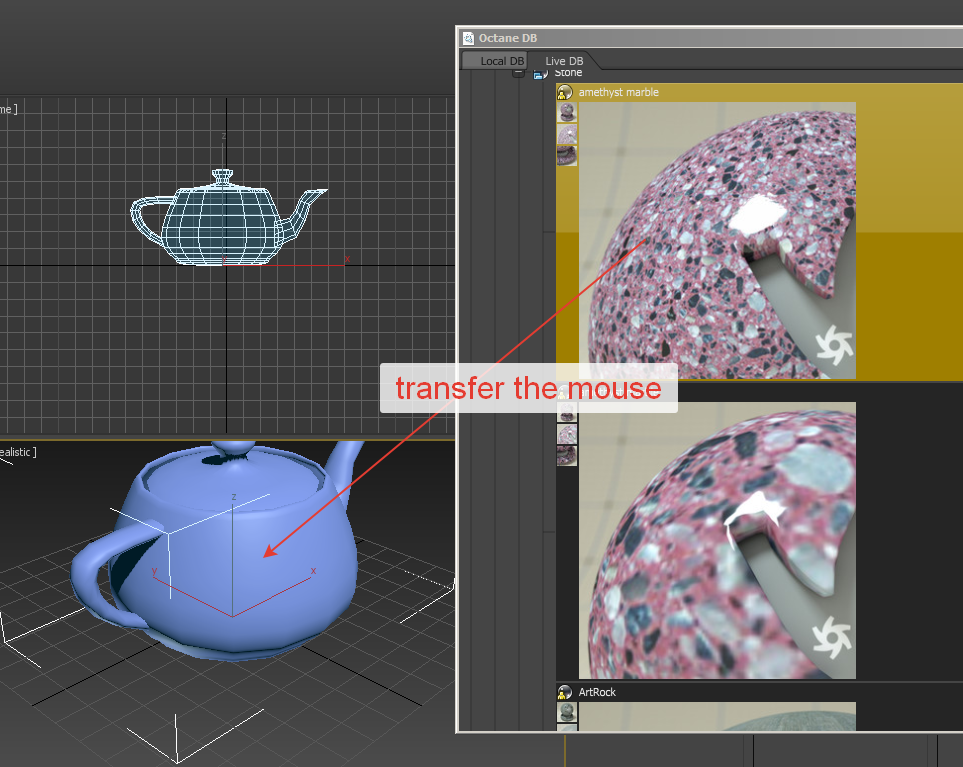Choose the first small ArtRock thumbnail
Viewport: 963px width, 767px height.
pos(567,712)
